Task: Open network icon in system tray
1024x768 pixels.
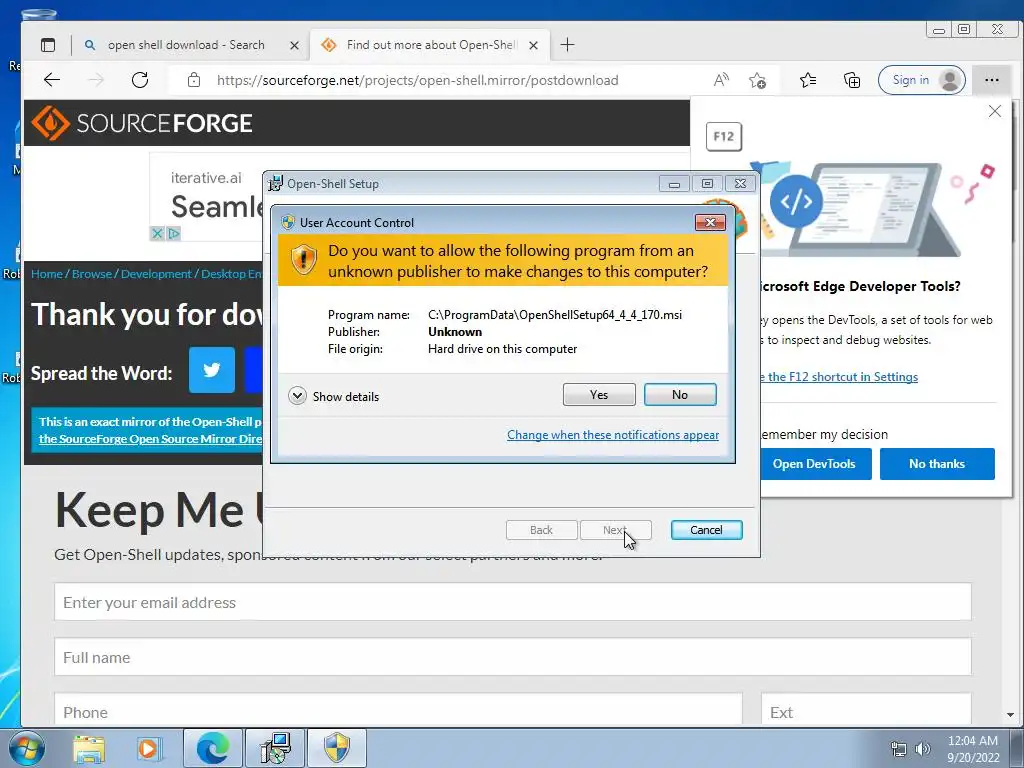Action: tap(899, 749)
